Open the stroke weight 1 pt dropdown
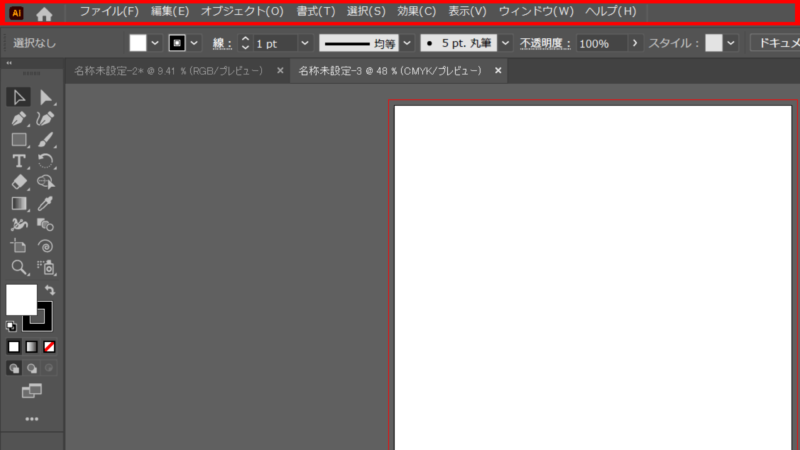 (x=306, y=44)
